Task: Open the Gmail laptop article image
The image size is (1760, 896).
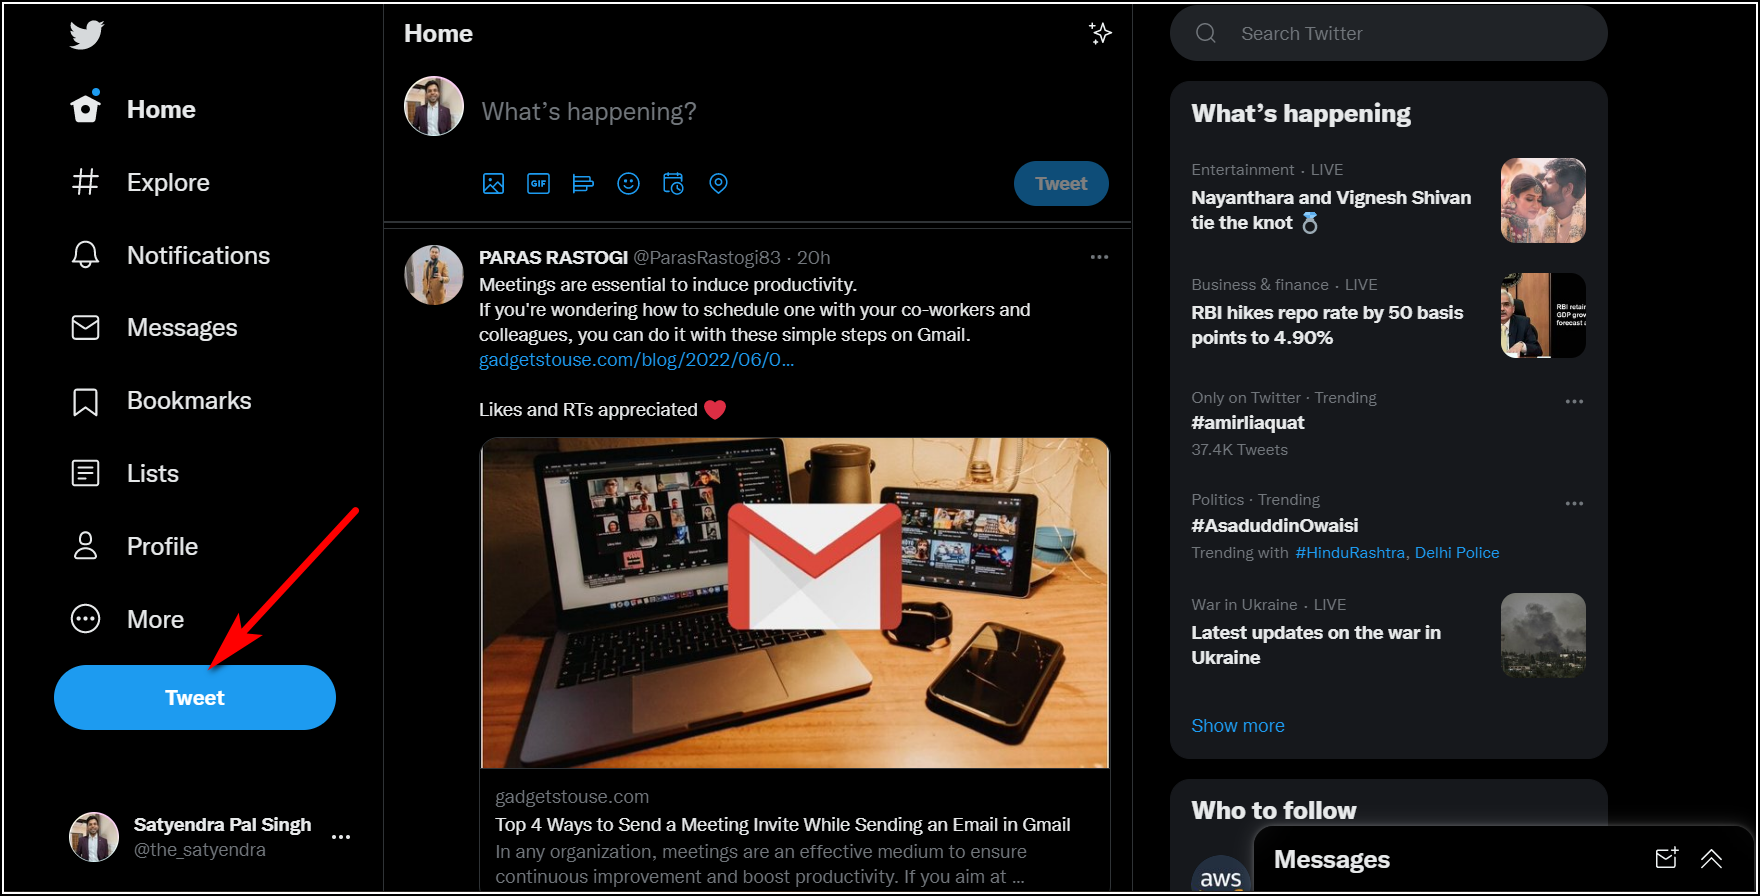Action: click(x=795, y=603)
